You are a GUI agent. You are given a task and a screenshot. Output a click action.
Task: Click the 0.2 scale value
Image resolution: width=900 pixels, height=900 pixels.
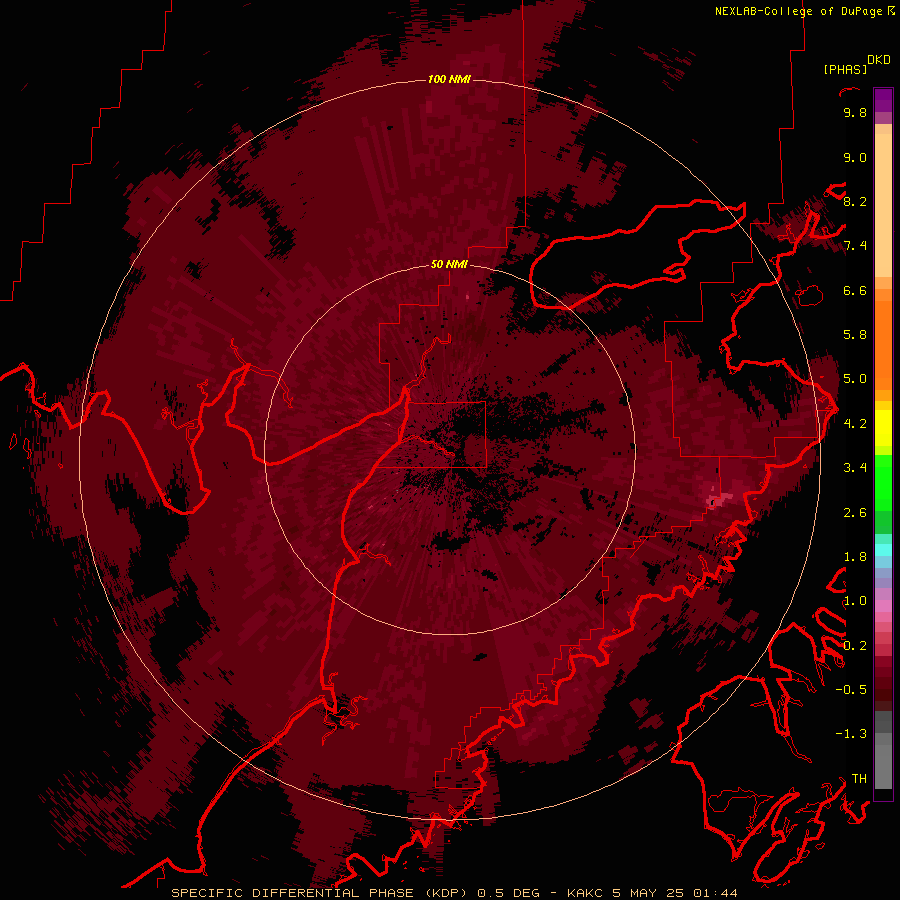click(x=855, y=646)
